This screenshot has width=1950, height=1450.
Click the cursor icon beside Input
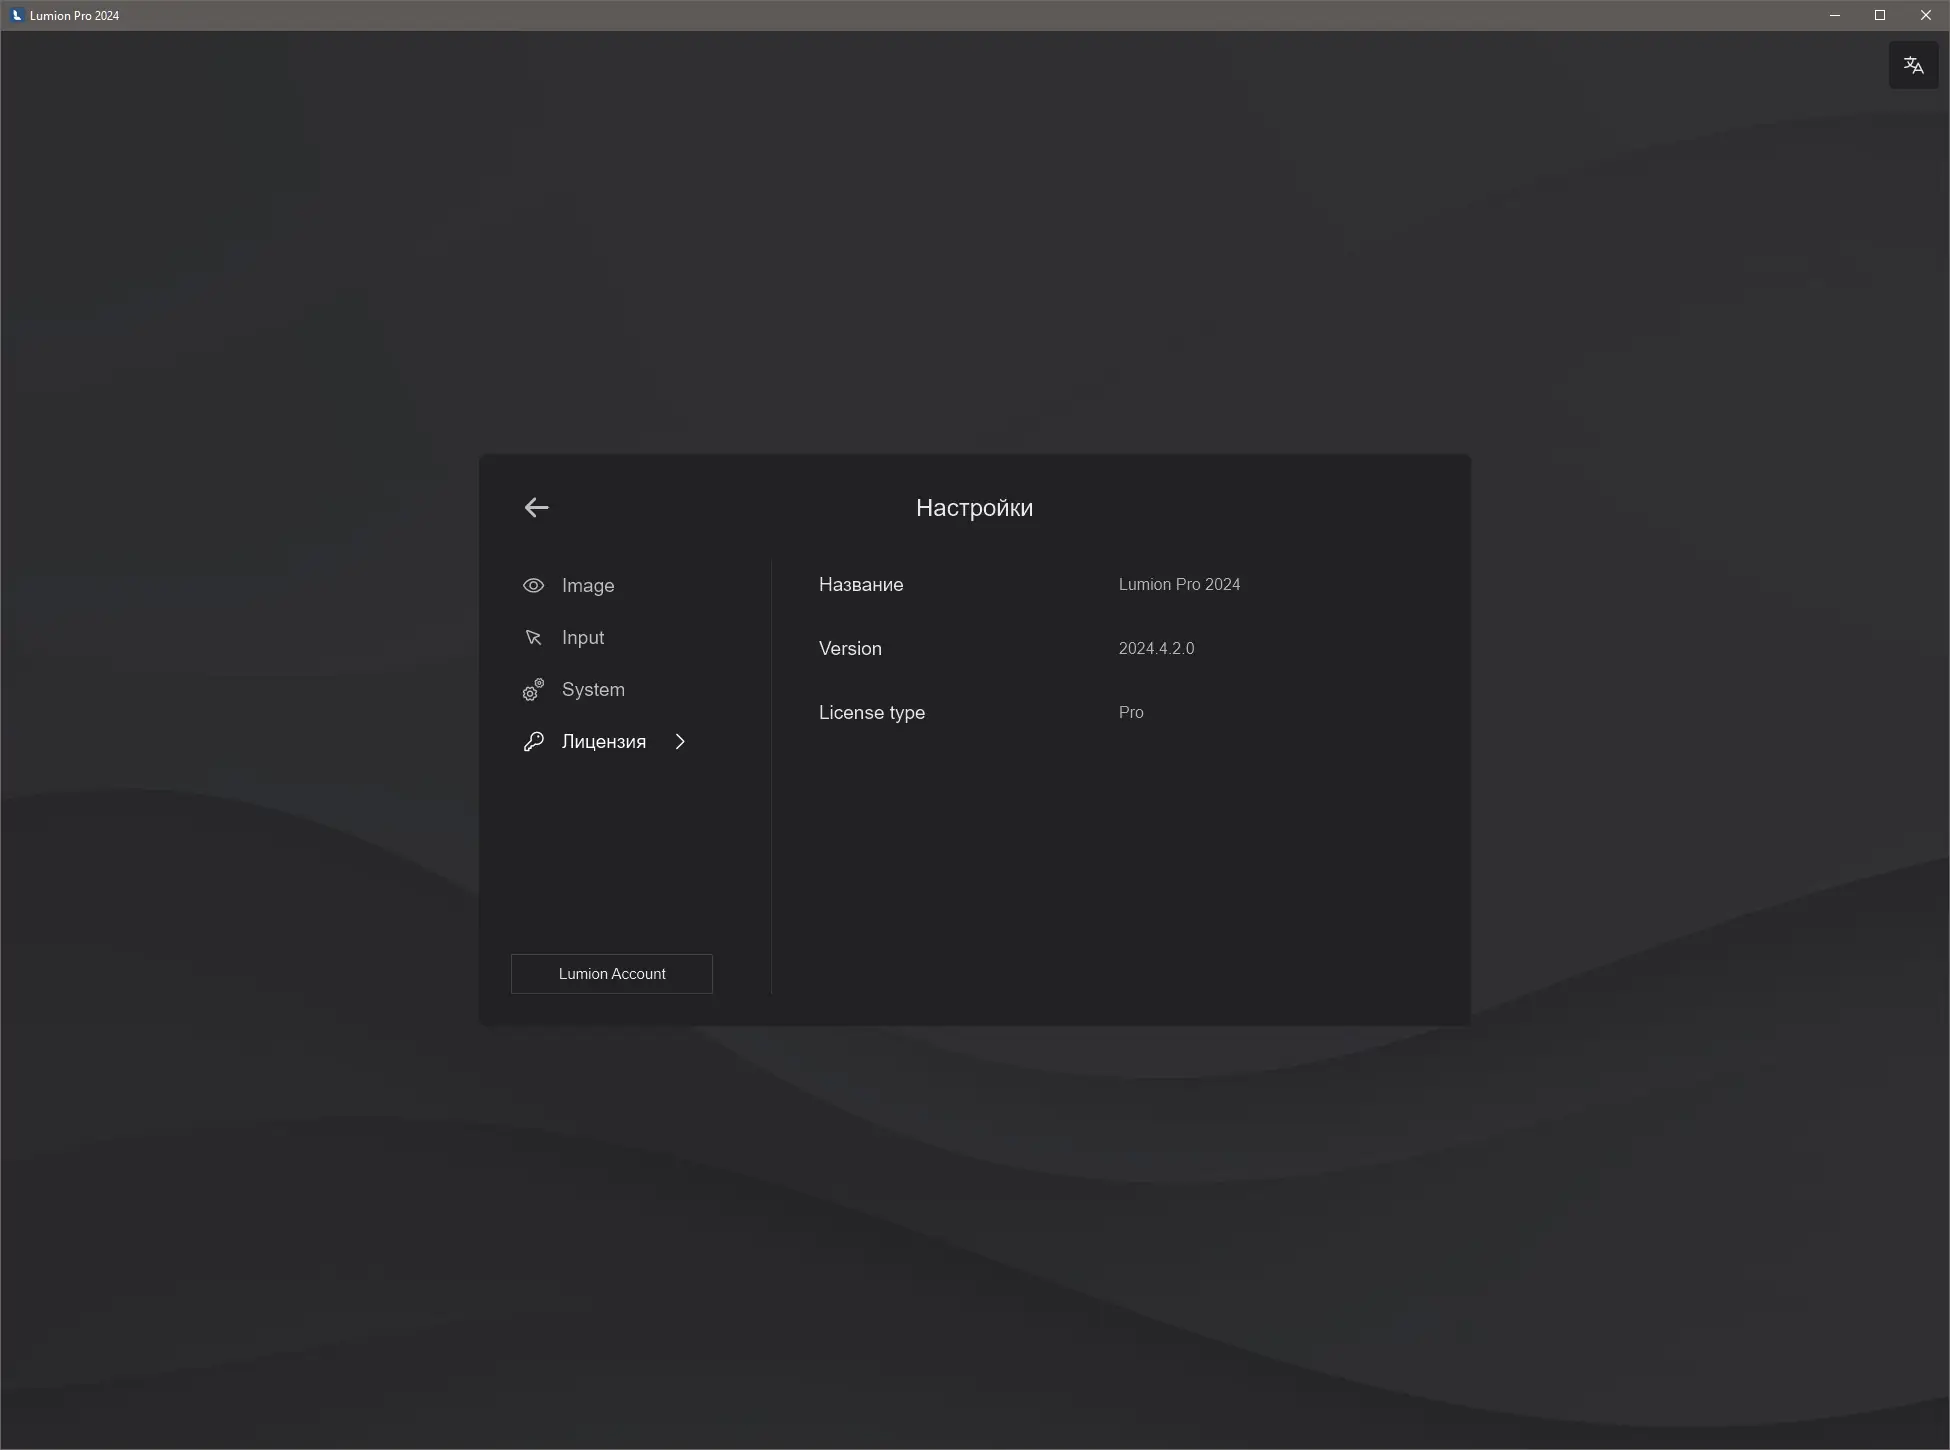533,638
